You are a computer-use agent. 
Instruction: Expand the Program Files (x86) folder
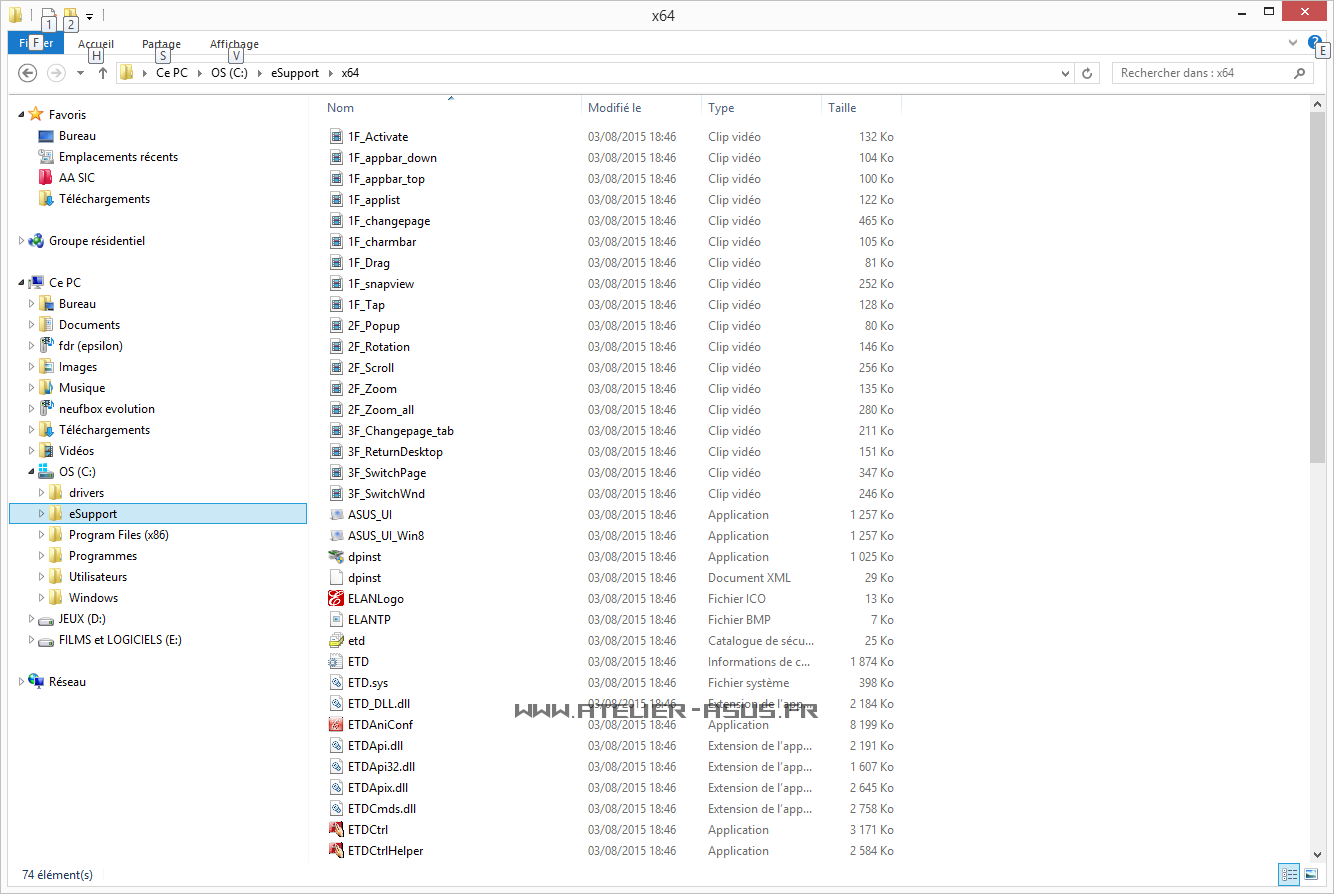tap(42, 535)
